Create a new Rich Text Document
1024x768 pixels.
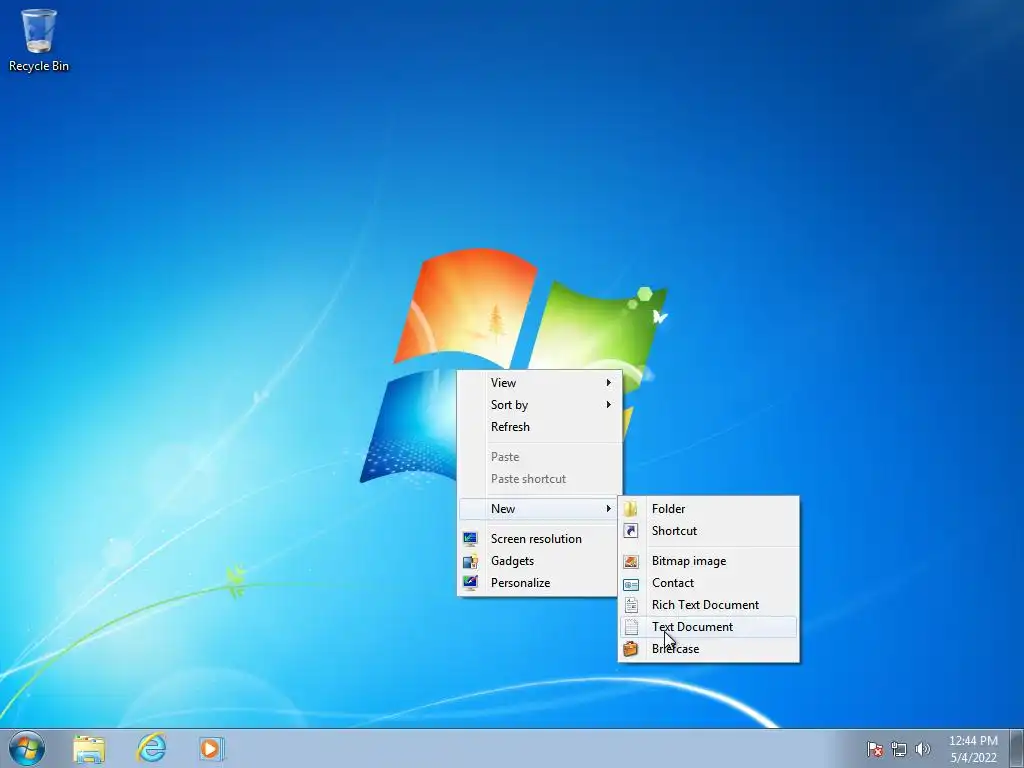pos(709,605)
